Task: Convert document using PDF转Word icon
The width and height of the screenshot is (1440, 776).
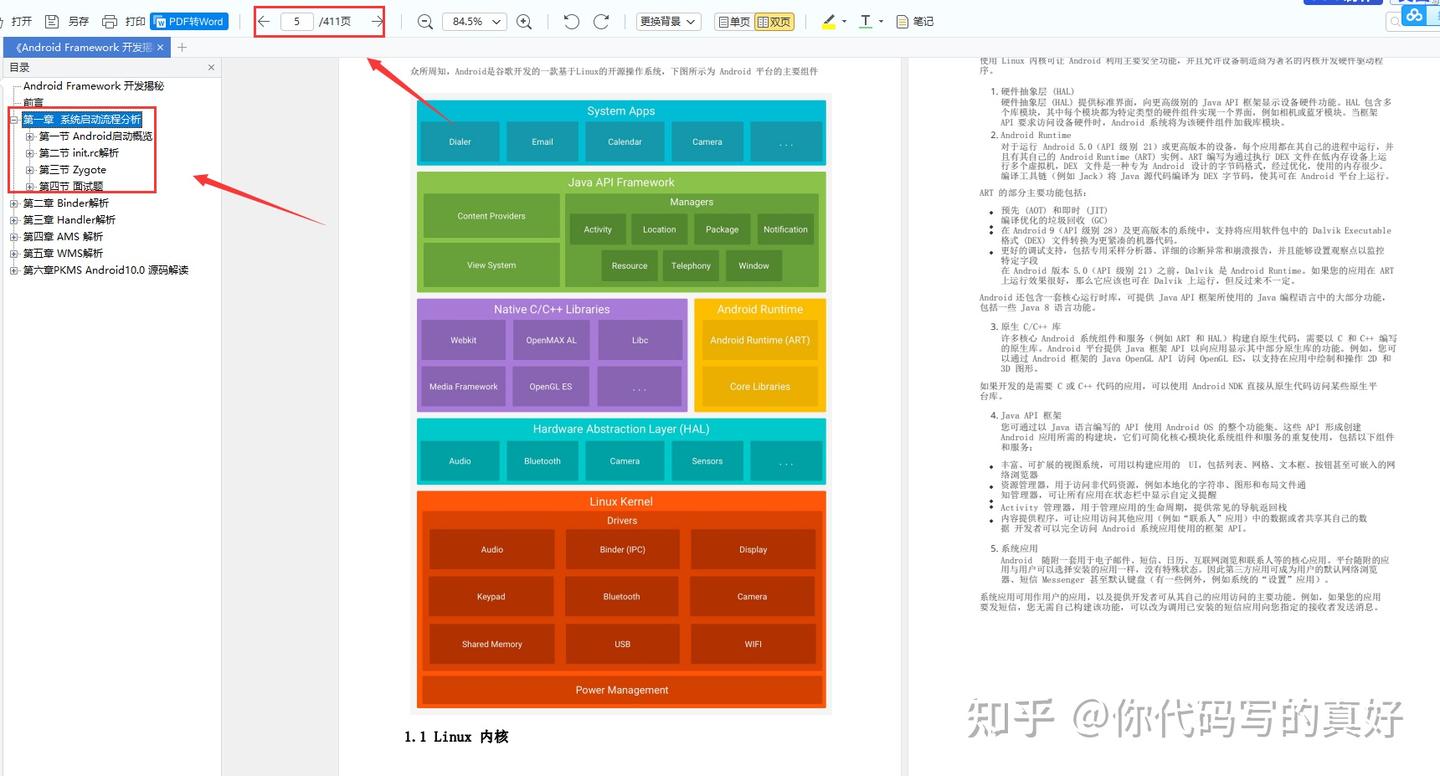Action: [190, 20]
